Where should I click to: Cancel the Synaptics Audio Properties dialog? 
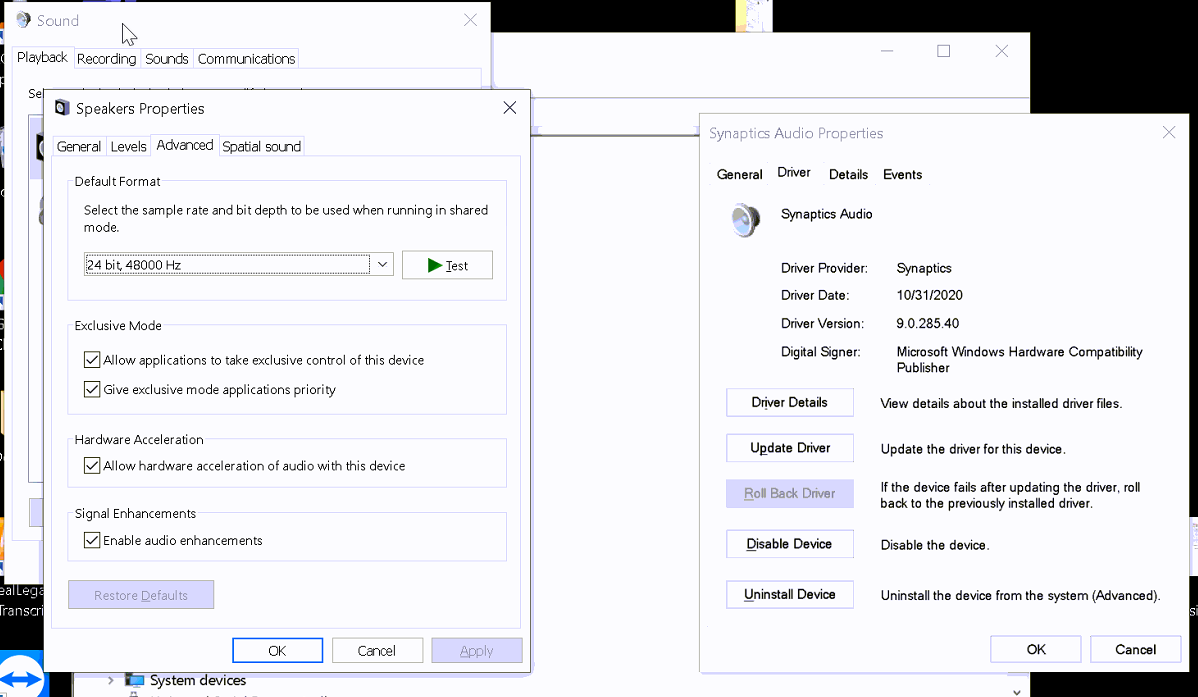pyautogui.click(x=1135, y=649)
